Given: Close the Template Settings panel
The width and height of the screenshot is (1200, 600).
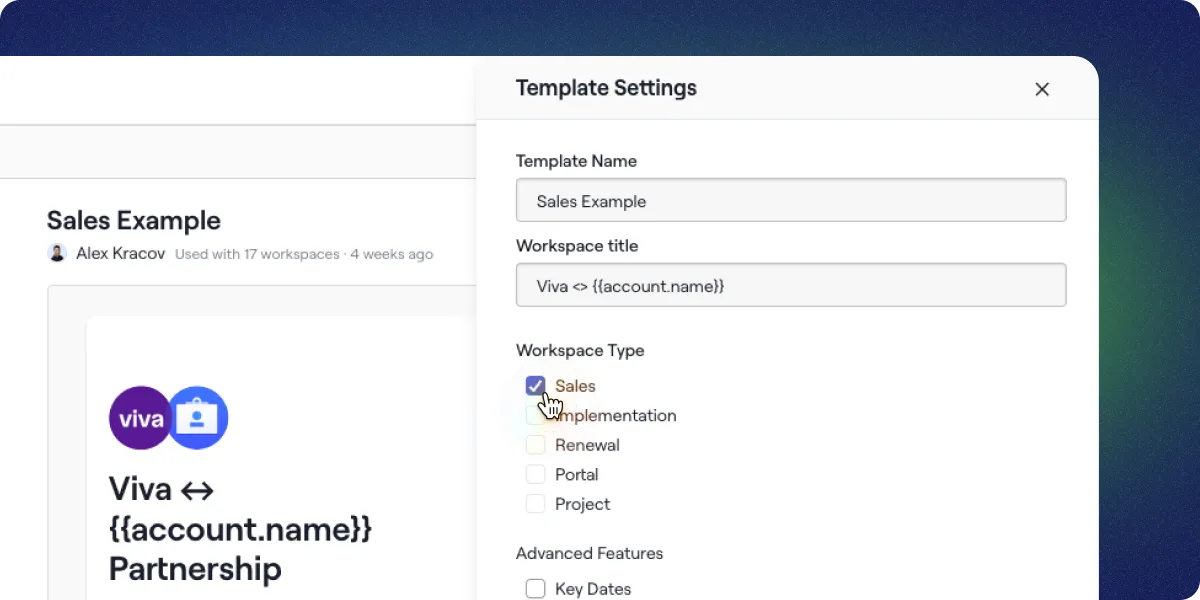Looking at the screenshot, I should [1042, 89].
